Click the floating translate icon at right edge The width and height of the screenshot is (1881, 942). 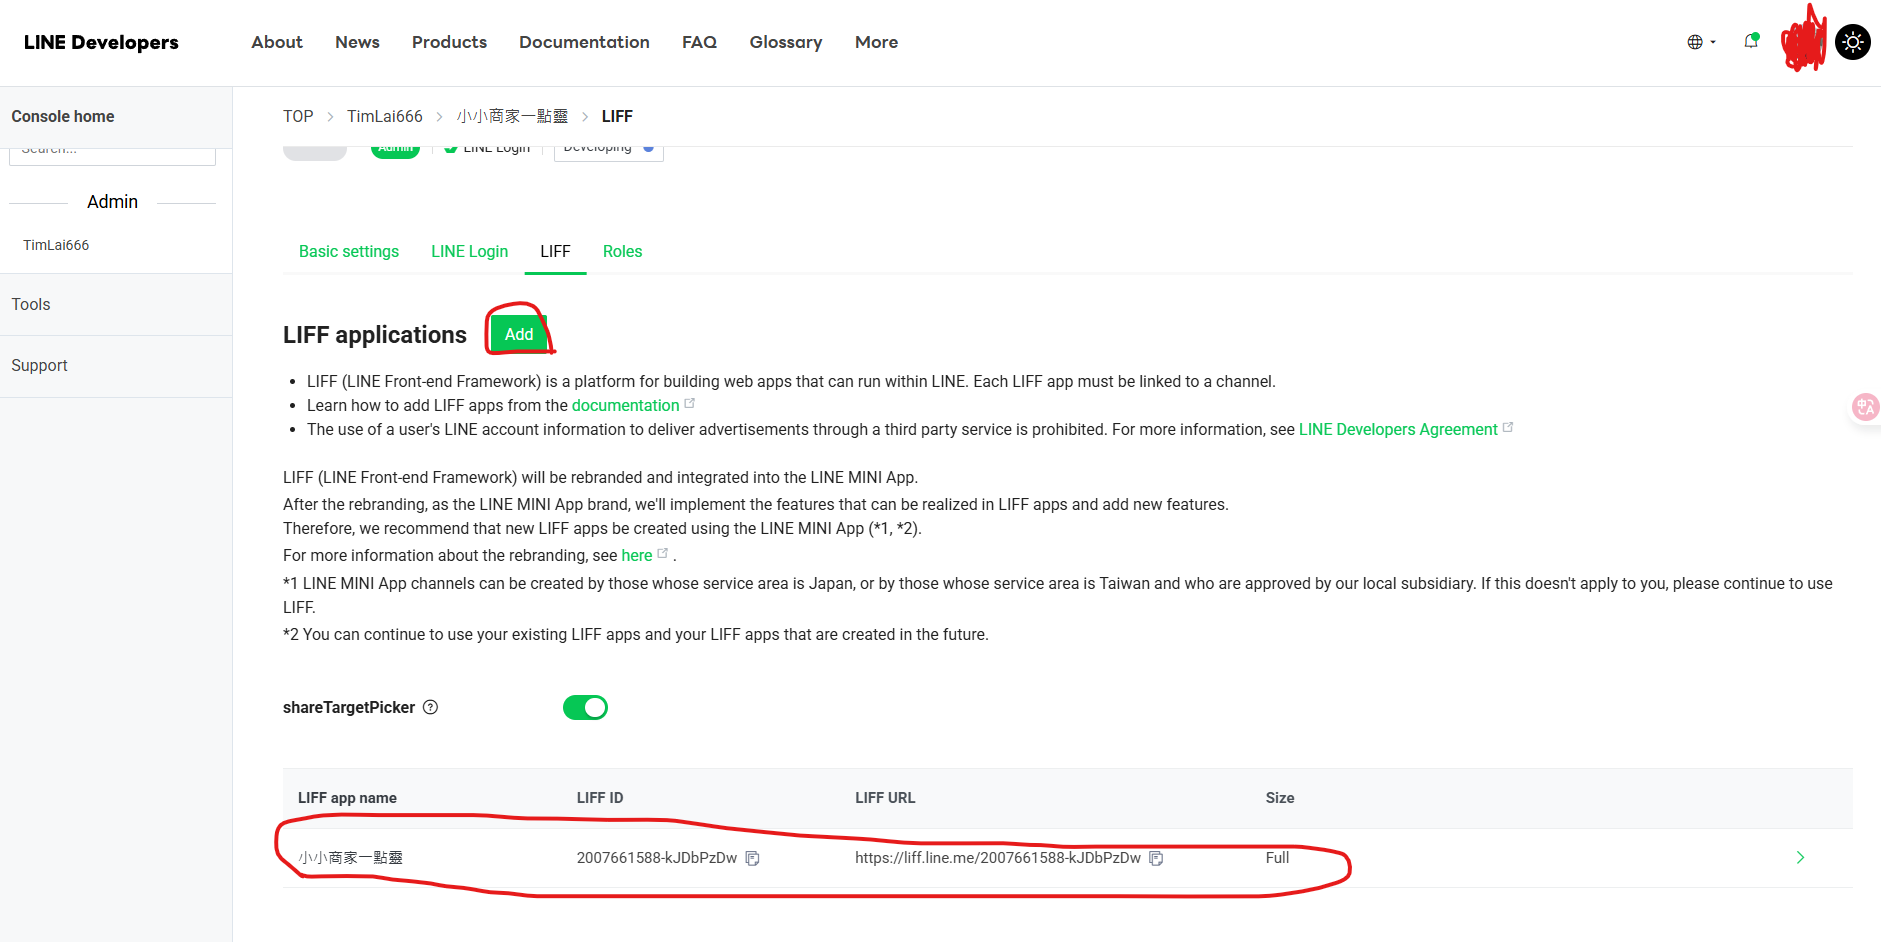tap(1865, 407)
